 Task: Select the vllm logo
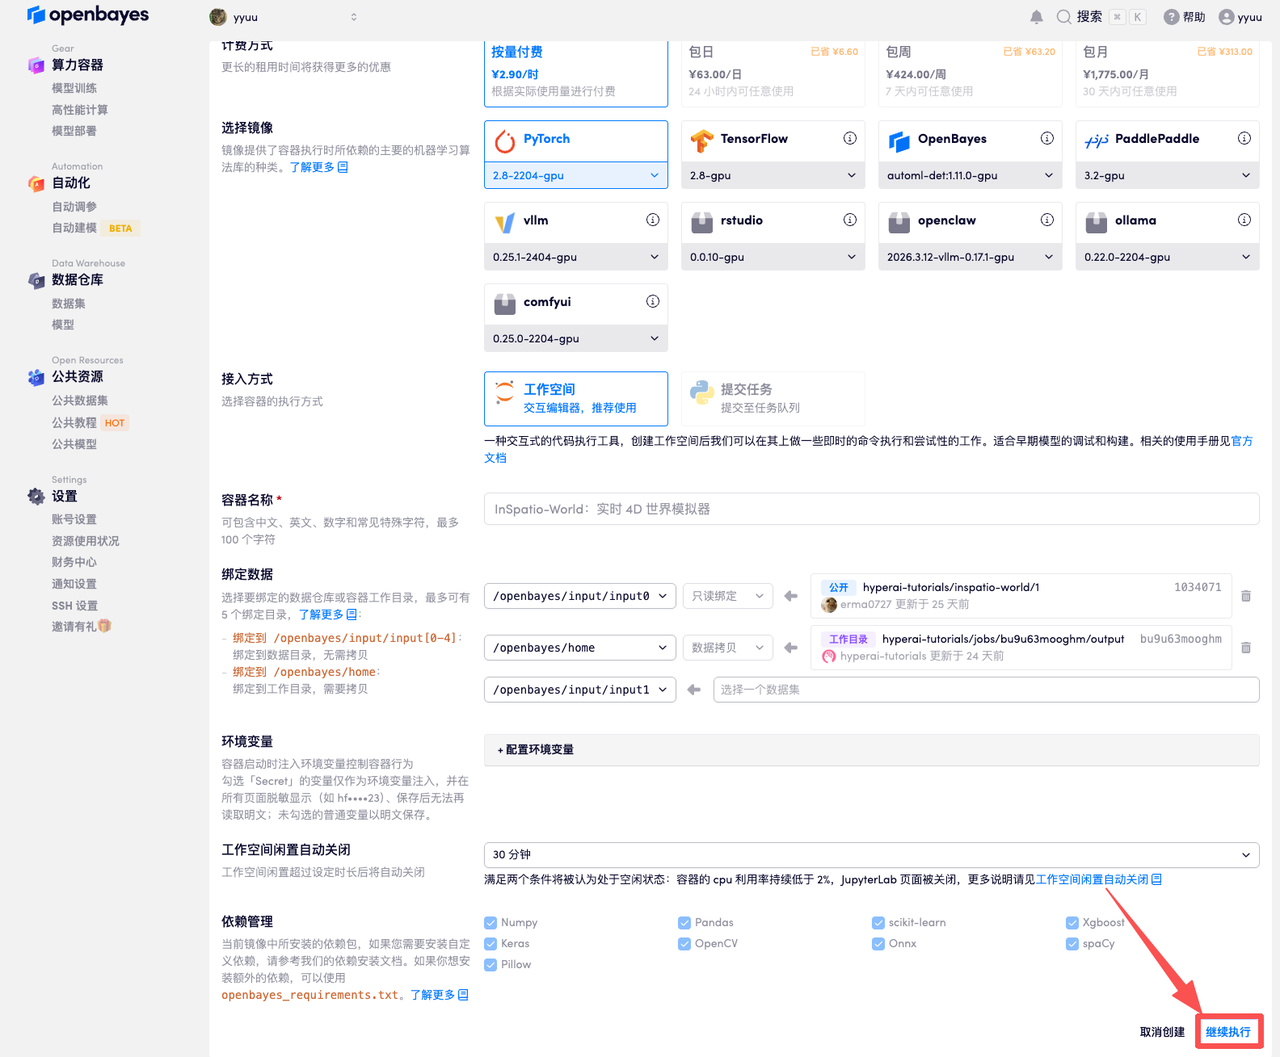505,222
